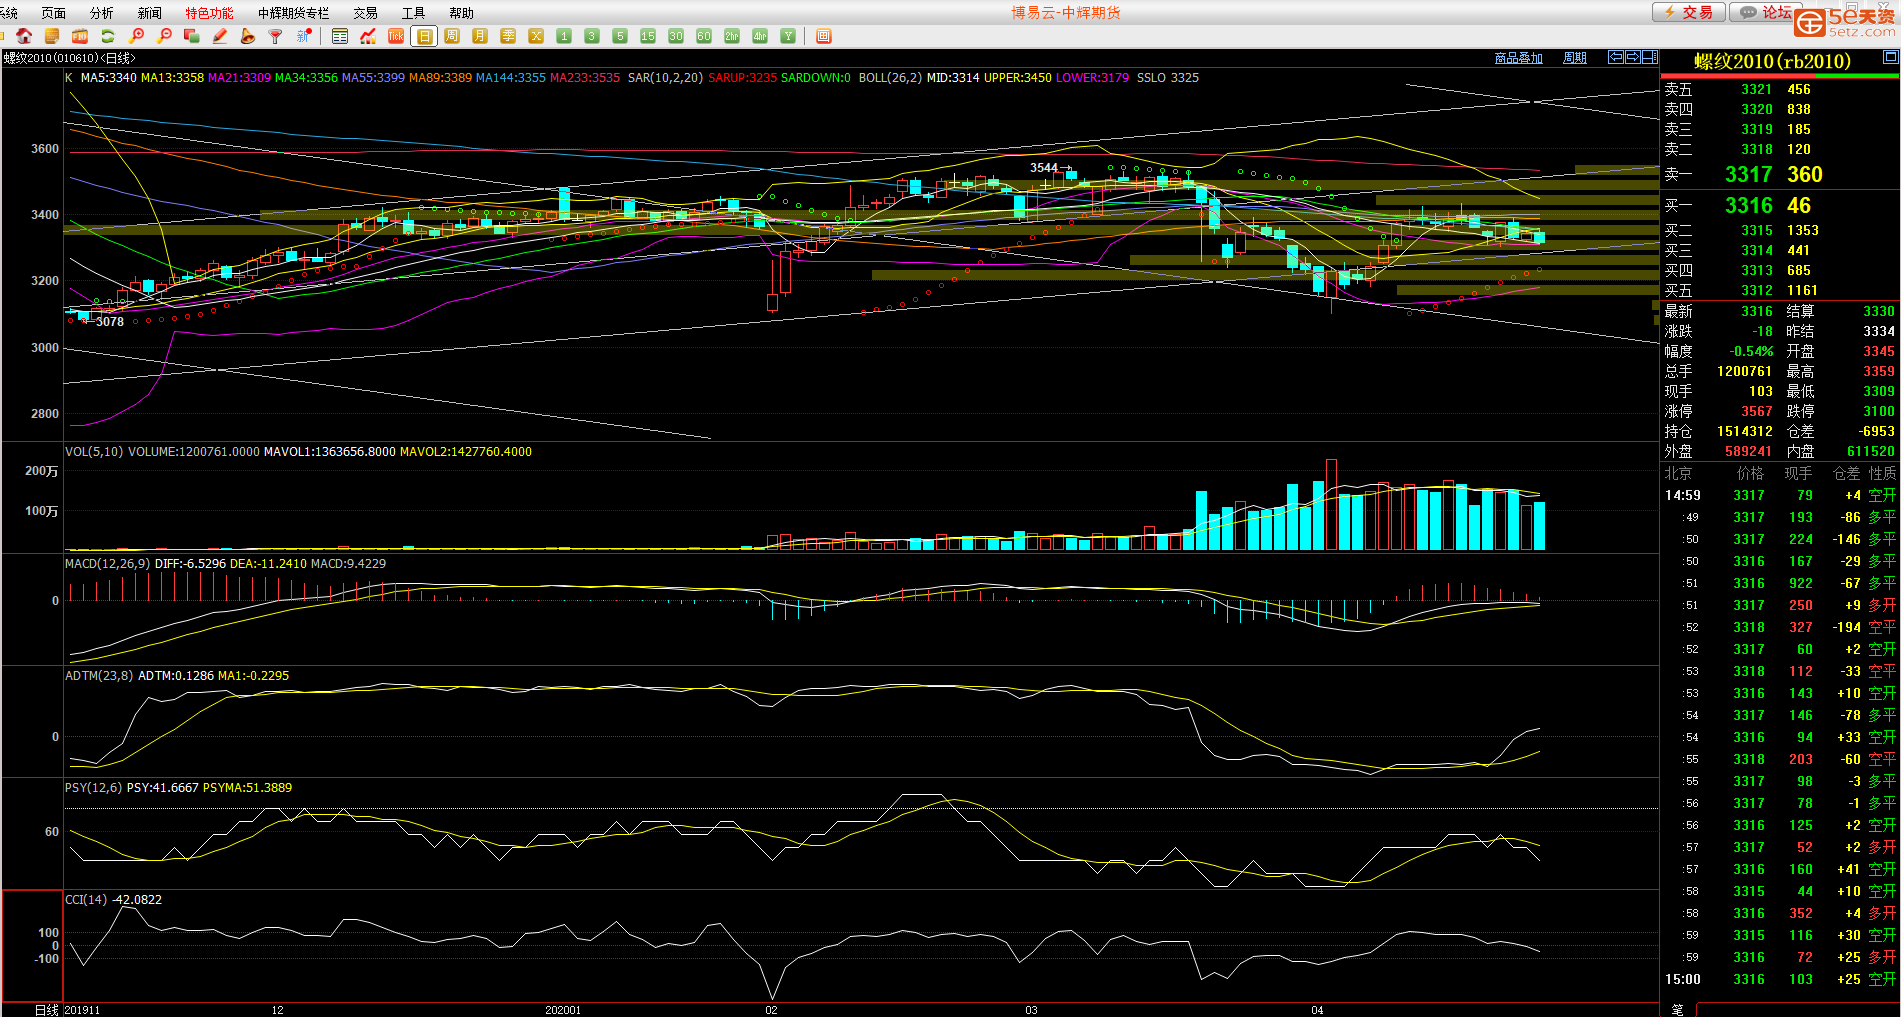Click the red and green overlapping windows icon
This screenshot has width=1901, height=1017.
point(192,36)
